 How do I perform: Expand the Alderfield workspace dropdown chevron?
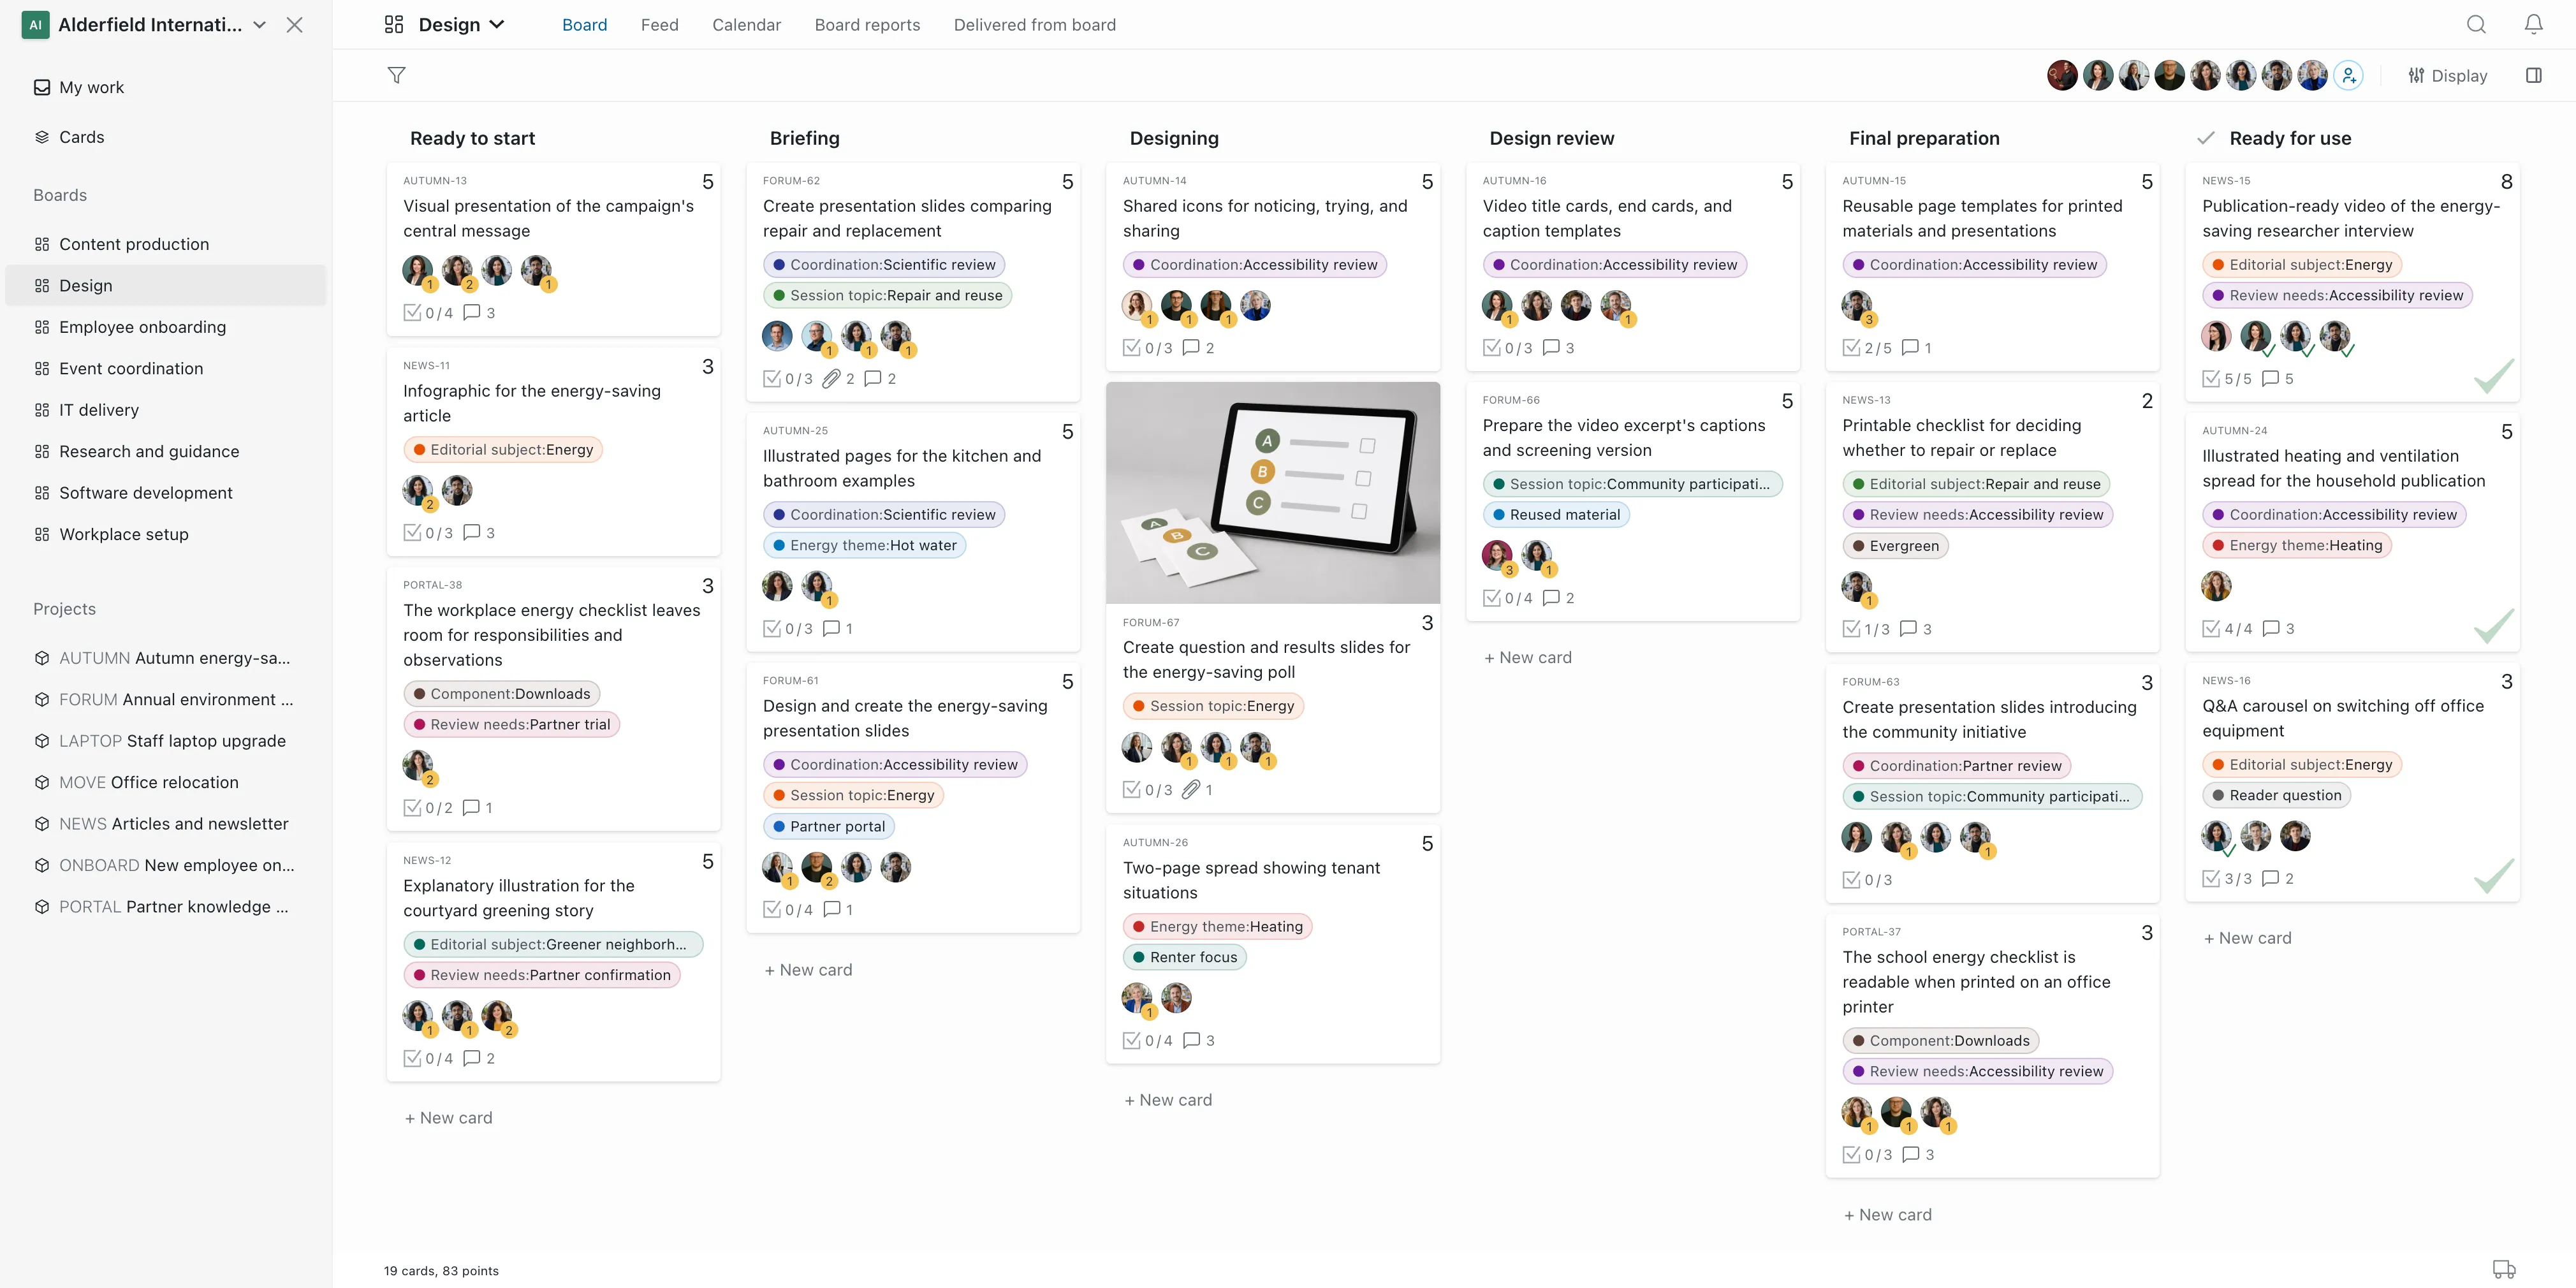[259, 25]
